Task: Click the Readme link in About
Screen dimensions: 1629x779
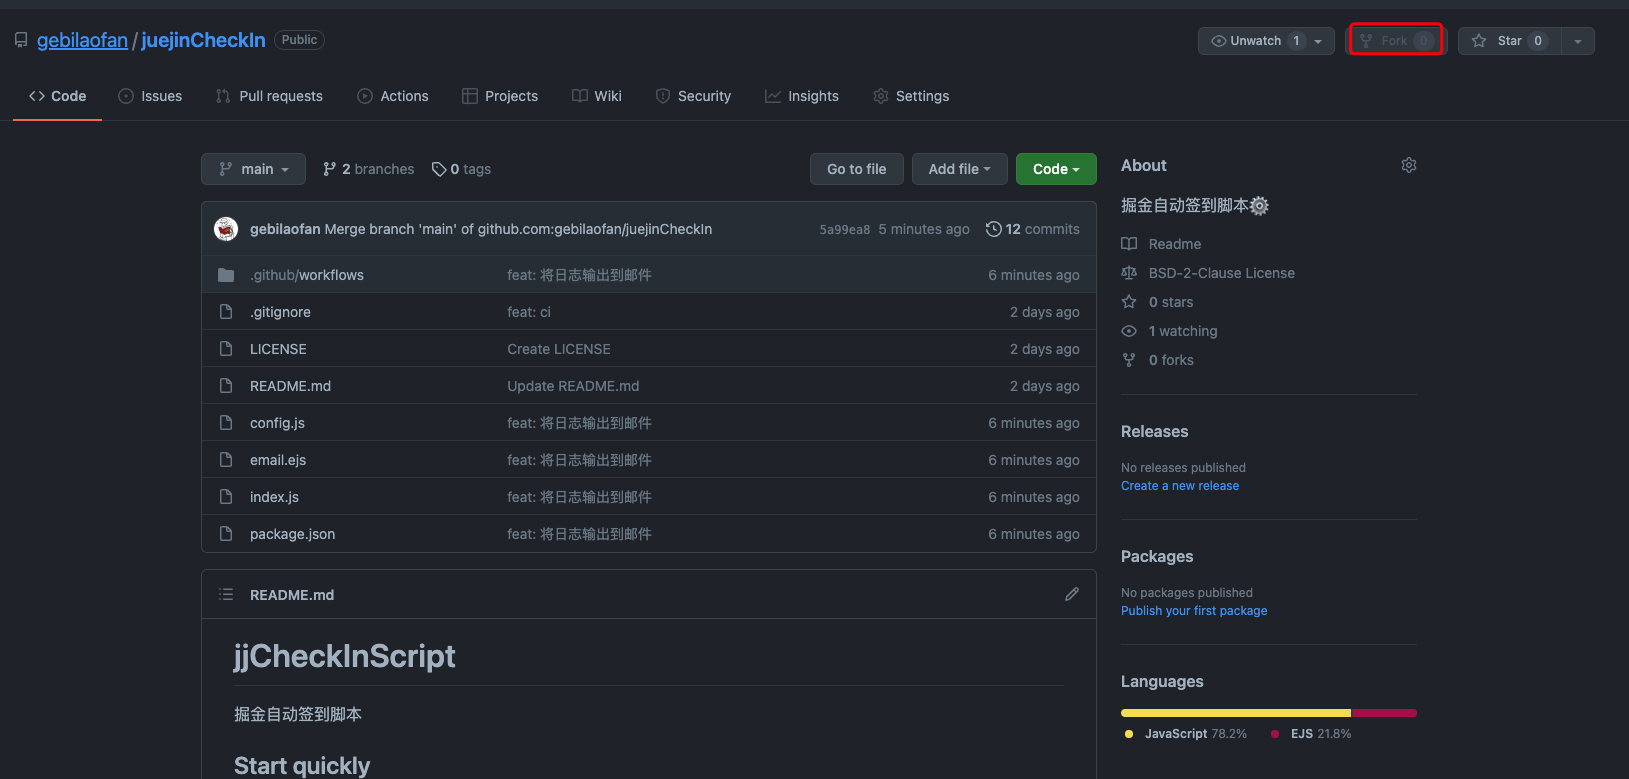Action: tap(1175, 244)
